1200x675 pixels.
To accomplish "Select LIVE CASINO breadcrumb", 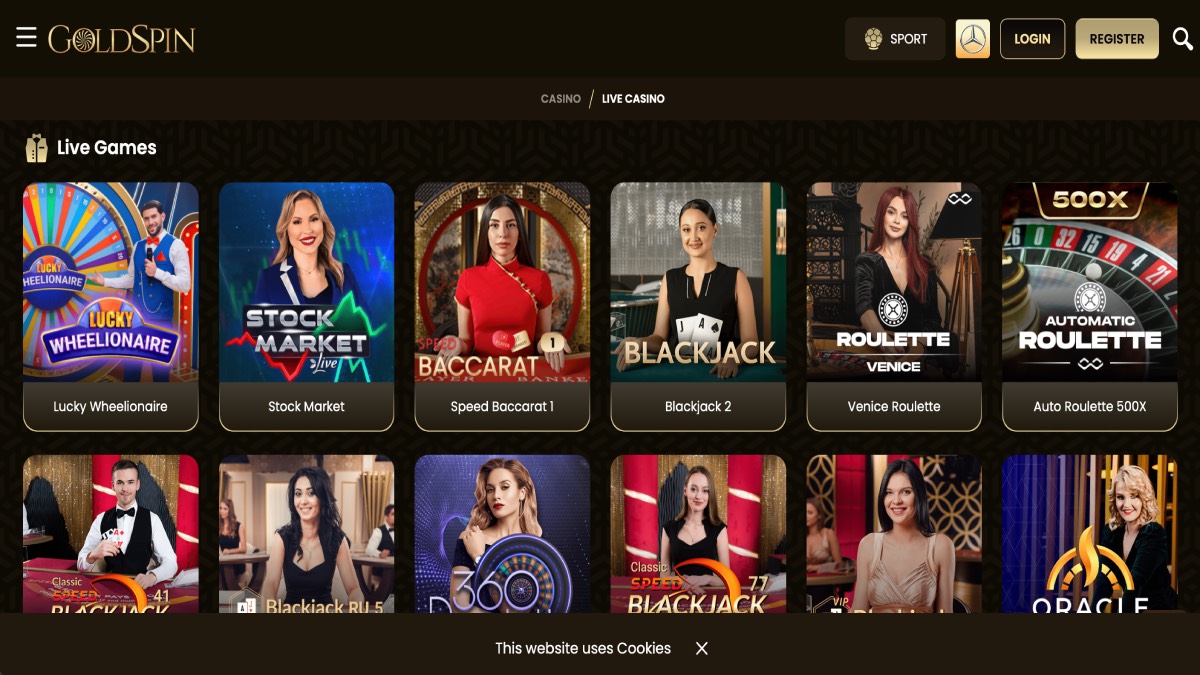I will (x=633, y=99).
